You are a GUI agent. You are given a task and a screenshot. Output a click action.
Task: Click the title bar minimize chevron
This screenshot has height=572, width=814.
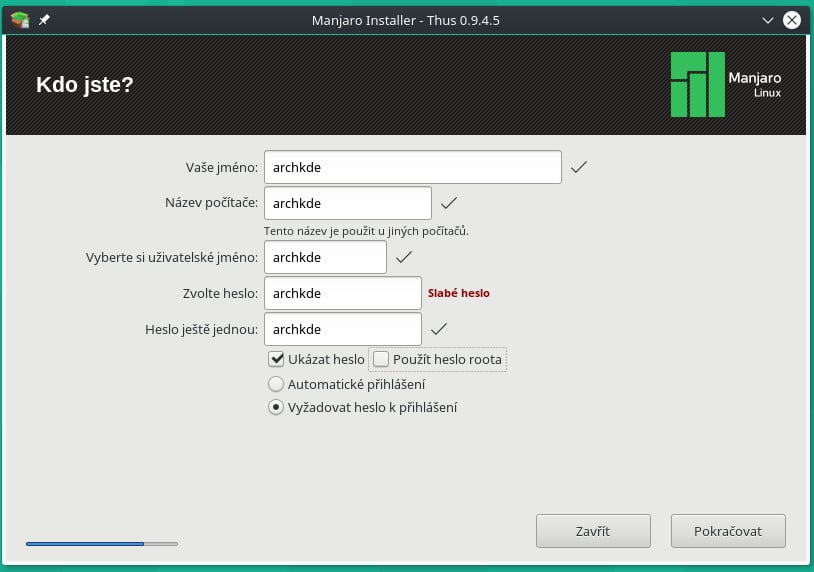pos(767,20)
